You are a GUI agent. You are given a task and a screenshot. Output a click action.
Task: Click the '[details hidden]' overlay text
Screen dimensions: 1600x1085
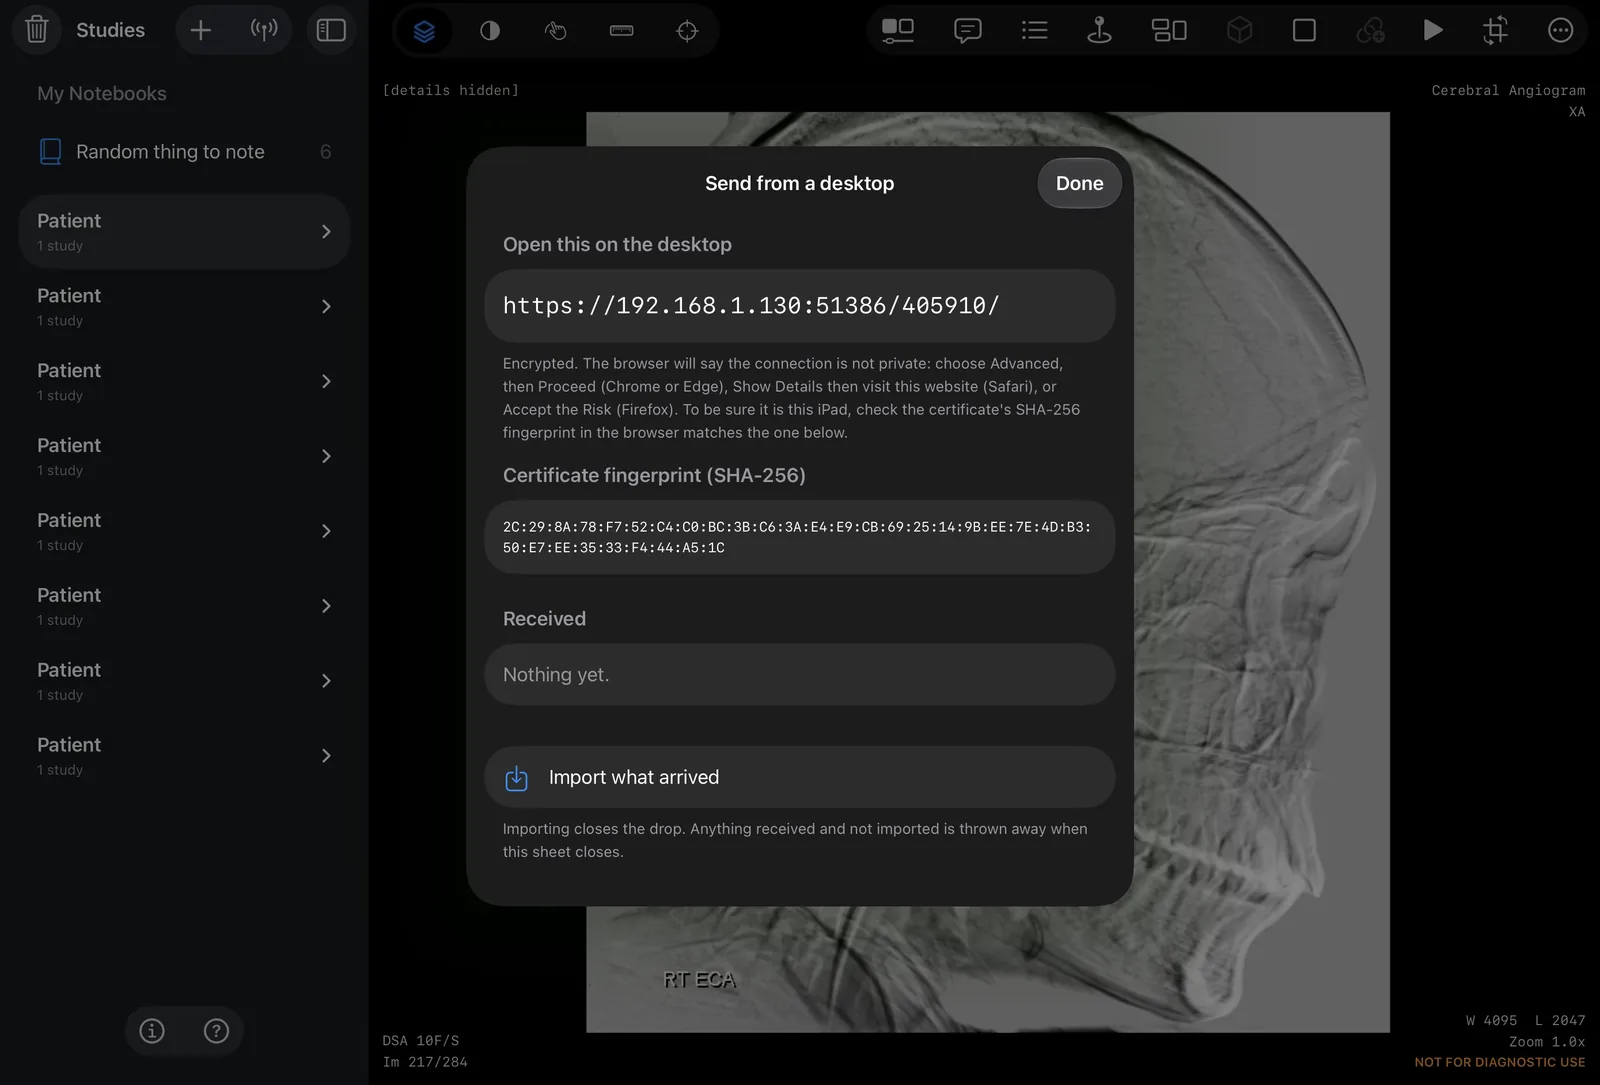pos(451,90)
